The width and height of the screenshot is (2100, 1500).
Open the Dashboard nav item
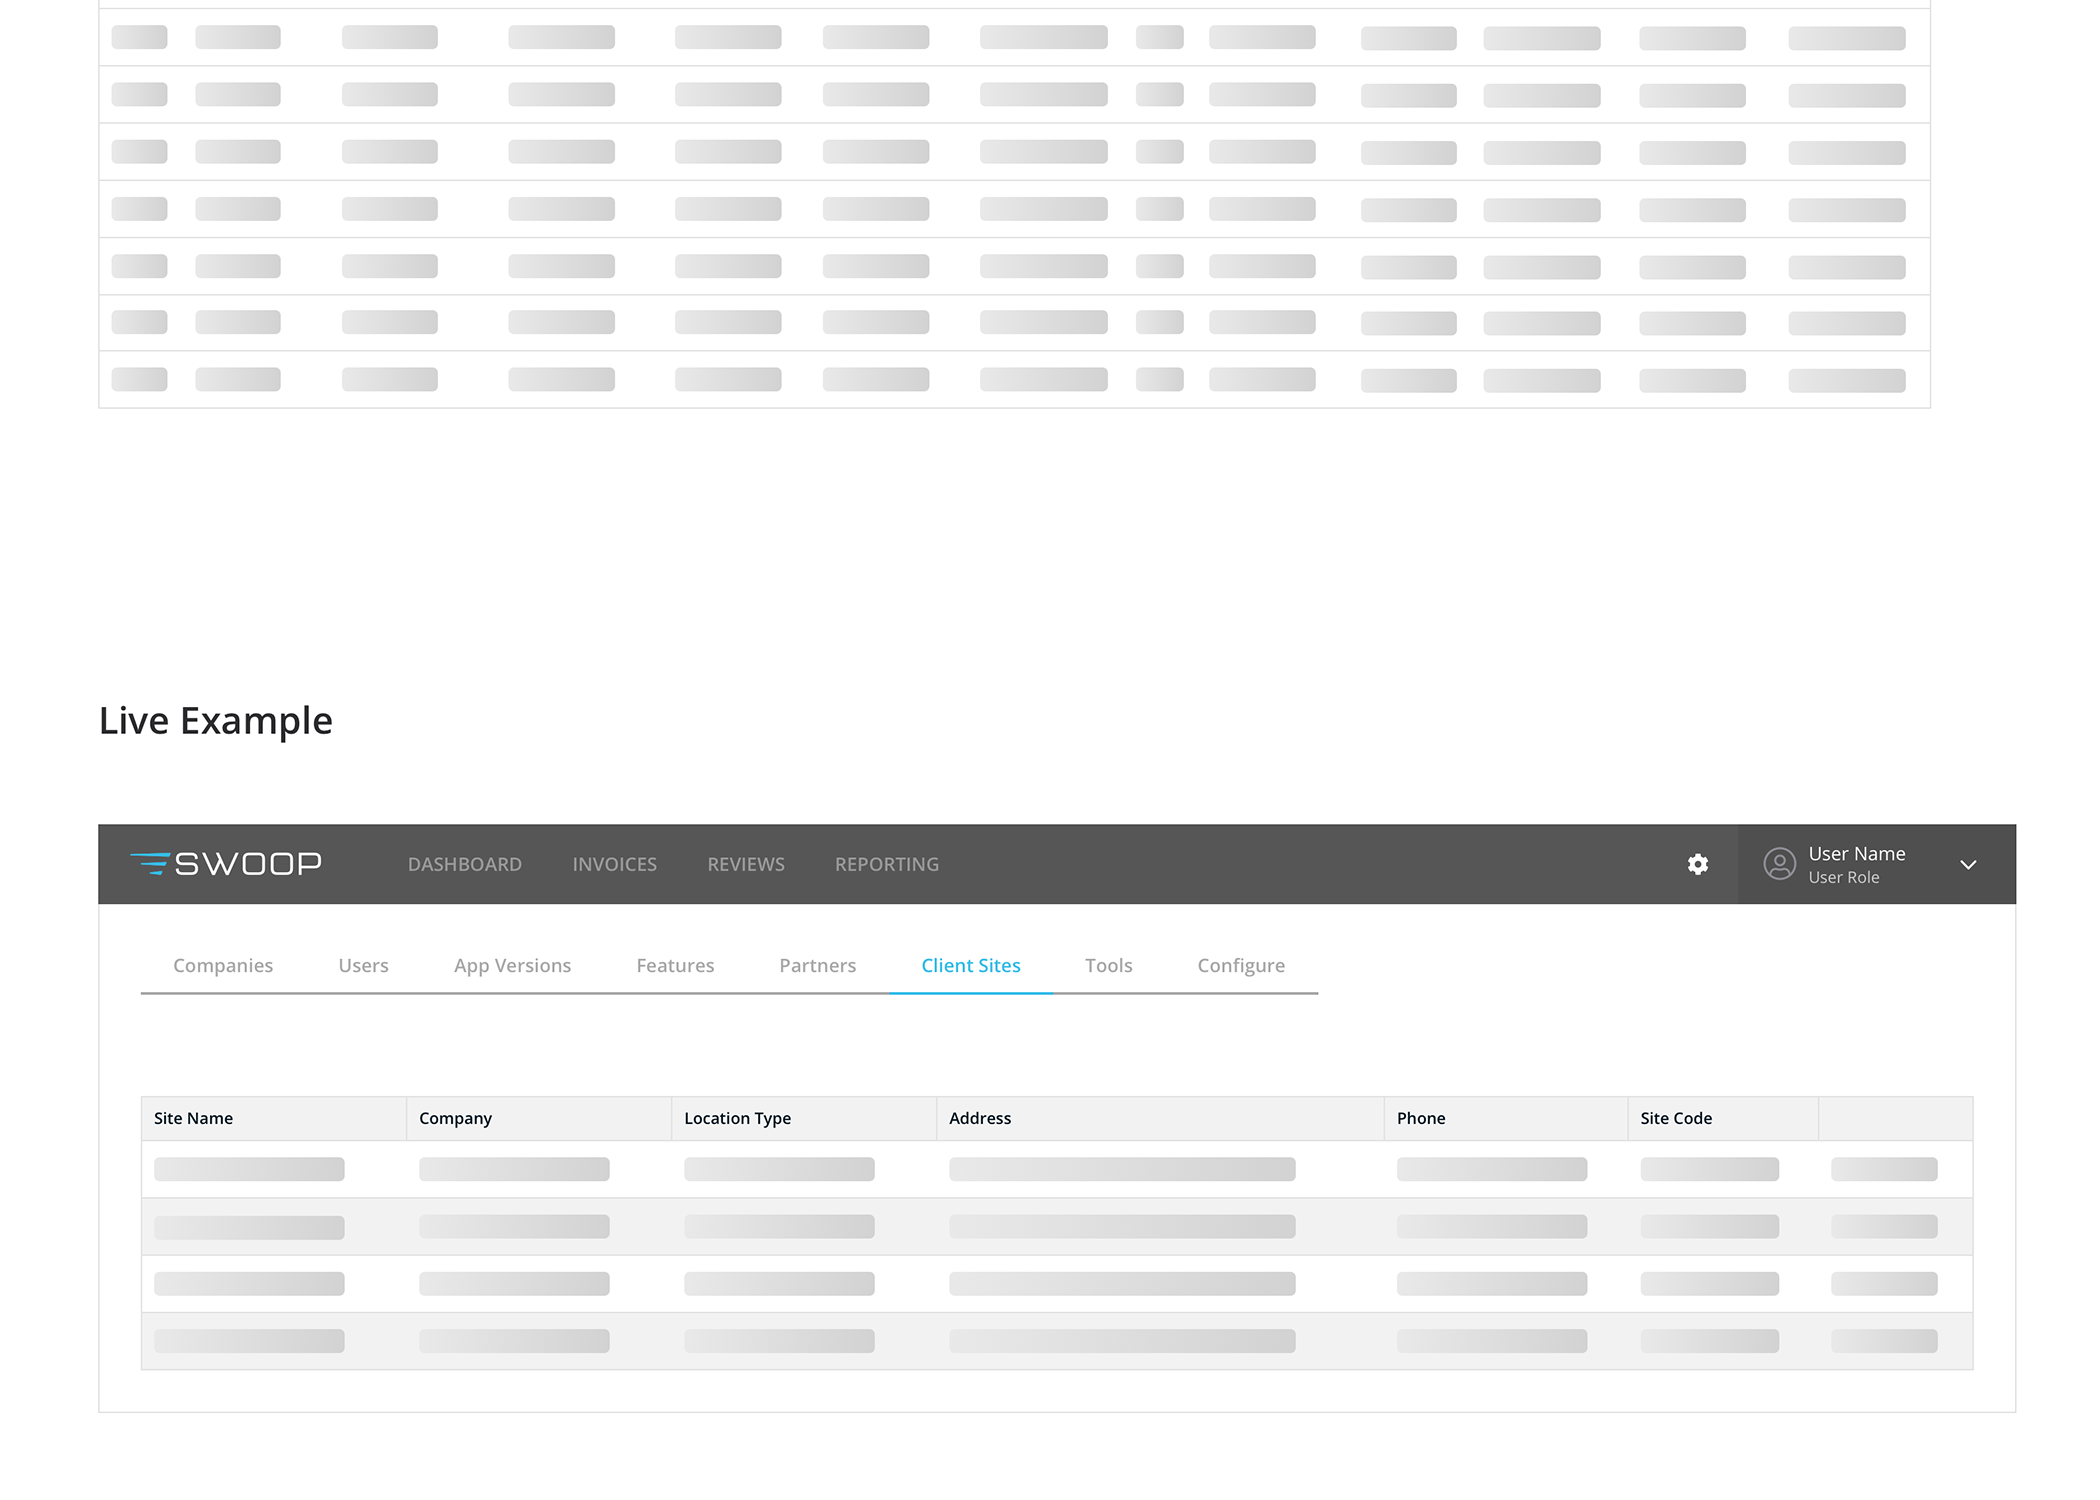coord(465,864)
